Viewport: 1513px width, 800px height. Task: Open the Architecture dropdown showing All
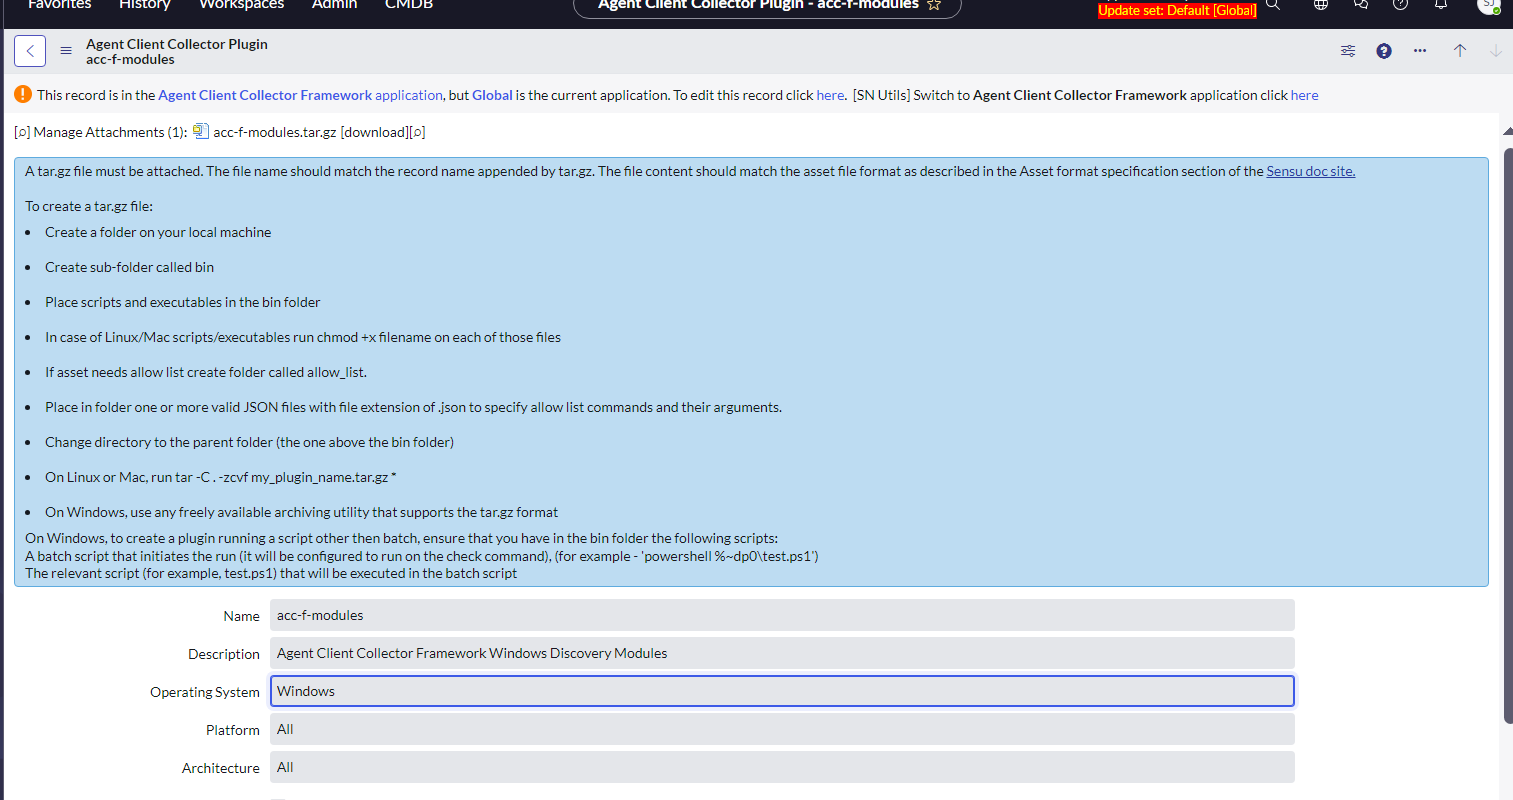click(x=782, y=767)
